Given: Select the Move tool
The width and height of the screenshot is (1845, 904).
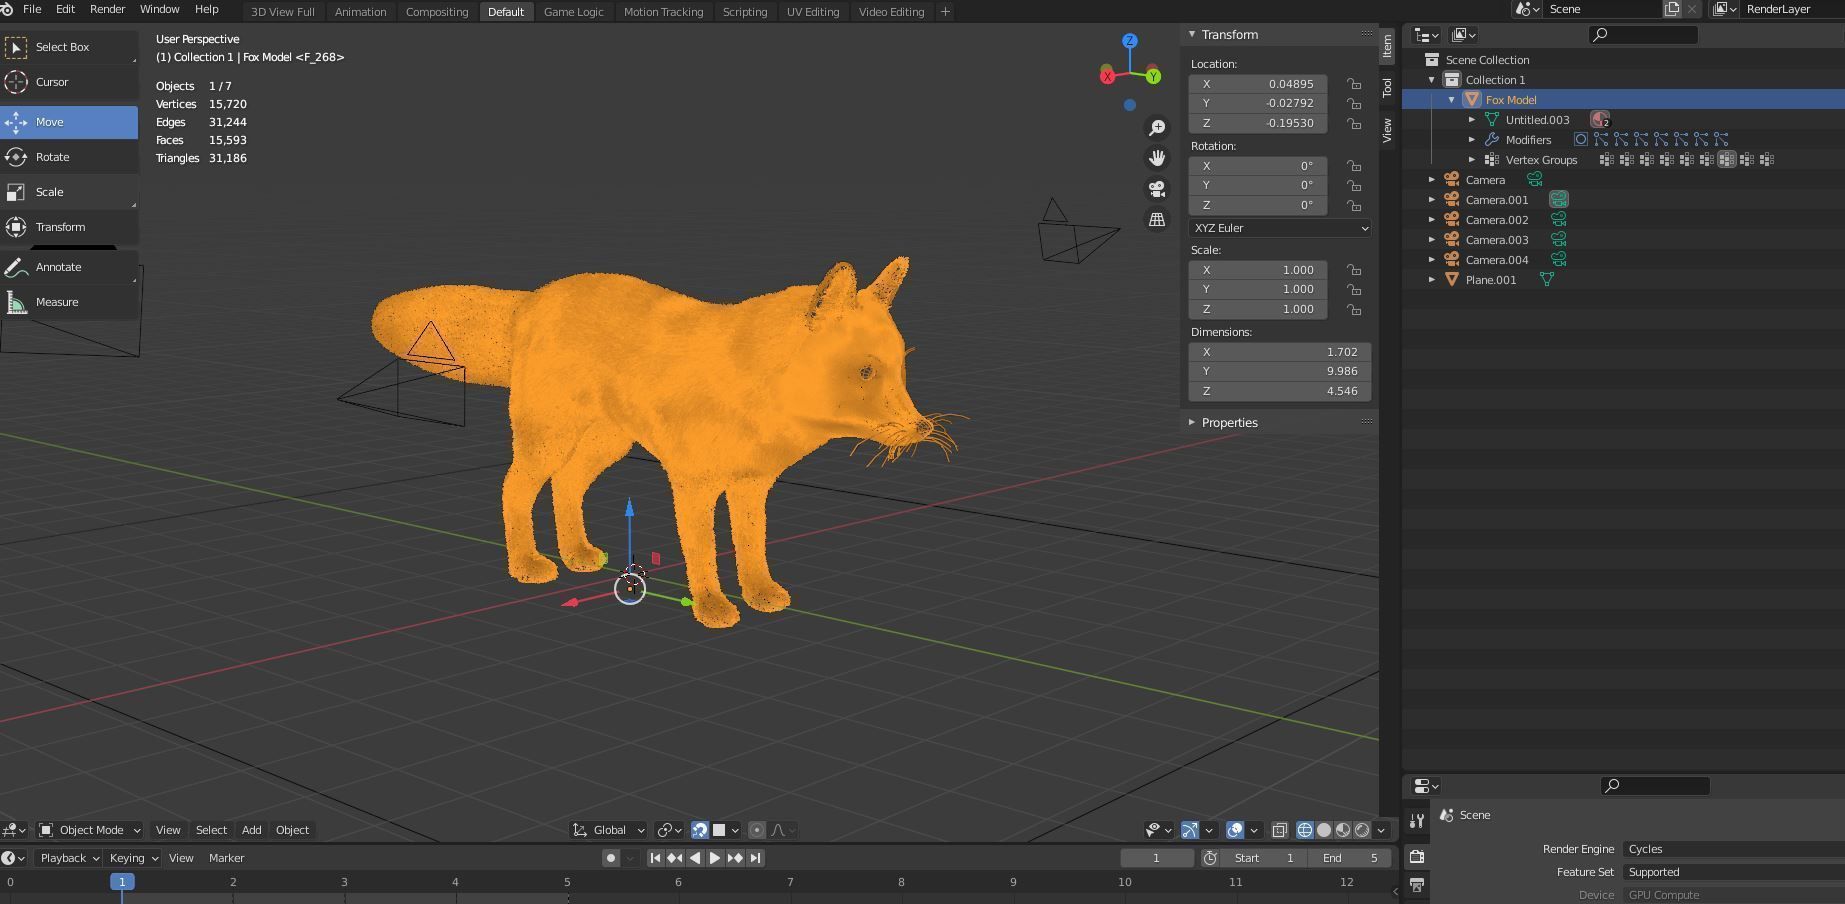Looking at the screenshot, I should coord(69,122).
